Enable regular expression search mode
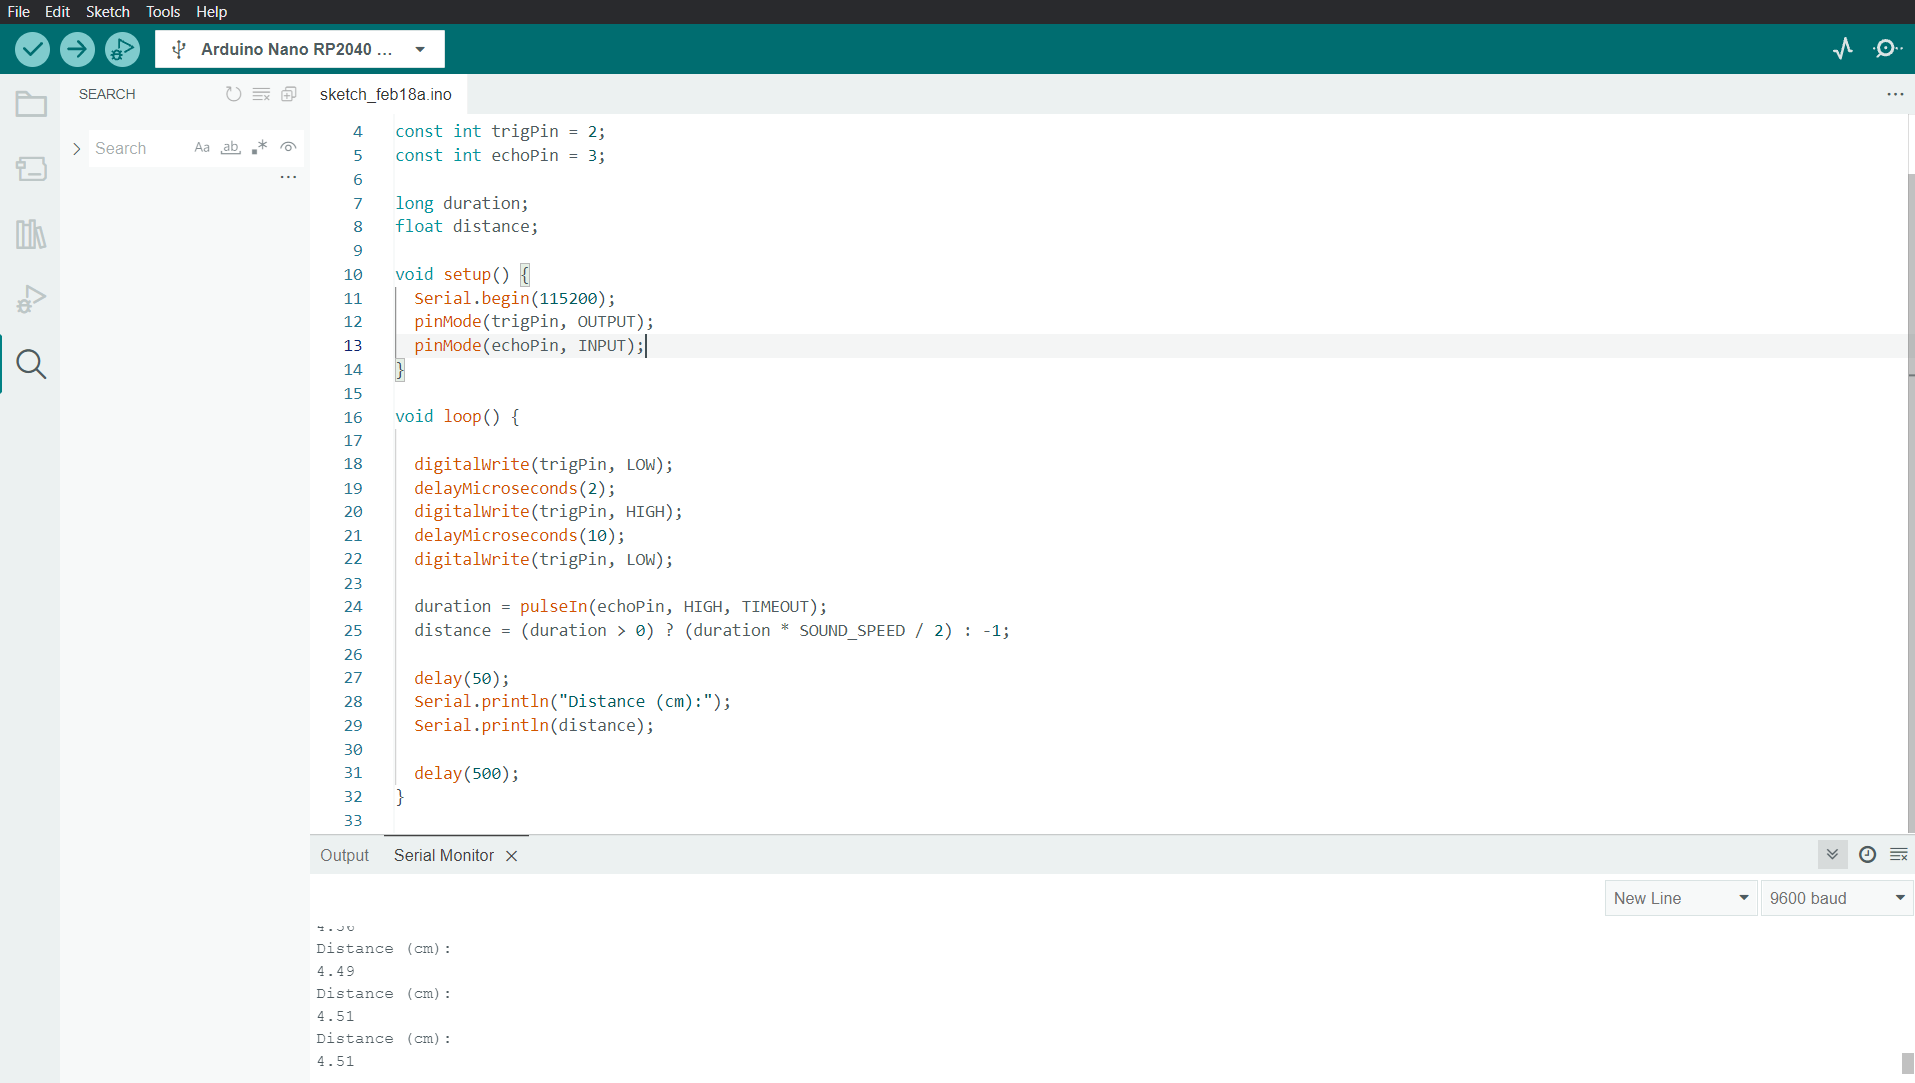The image size is (1915, 1083). pos(259,147)
